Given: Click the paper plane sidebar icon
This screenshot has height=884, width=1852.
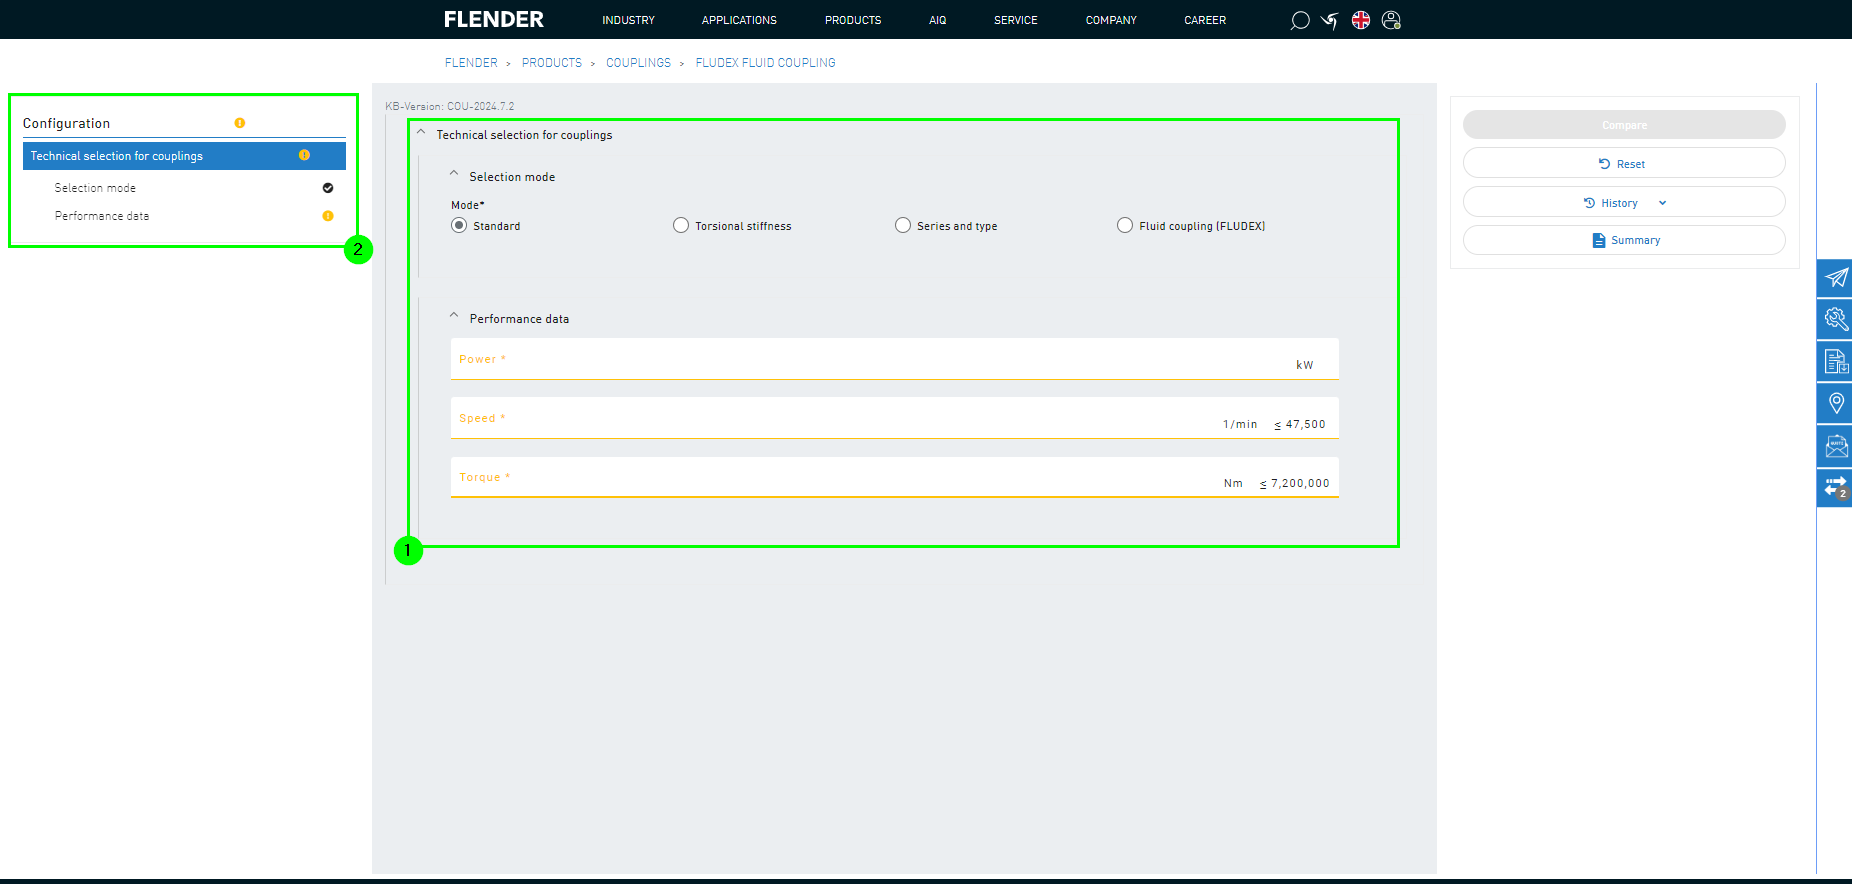Looking at the screenshot, I should click(x=1835, y=278).
